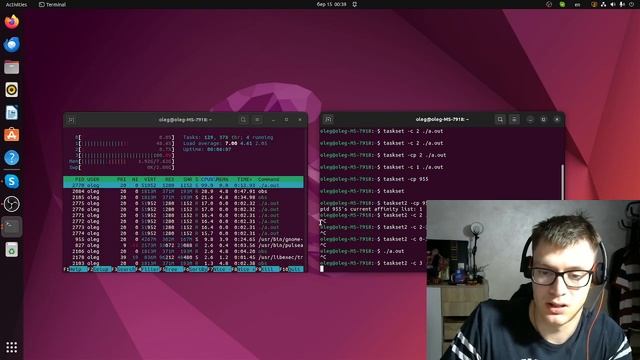The width and height of the screenshot is (640, 360).
Task: Click F6 SortBy in the htop footer
Action: pos(197,269)
